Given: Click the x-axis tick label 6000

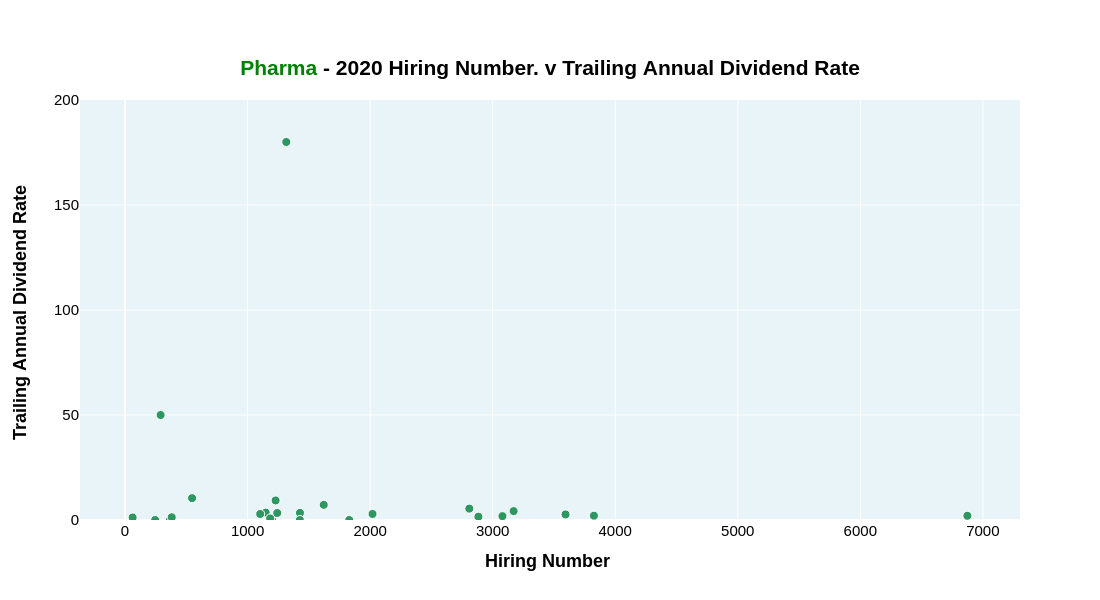Looking at the screenshot, I should (860, 531).
